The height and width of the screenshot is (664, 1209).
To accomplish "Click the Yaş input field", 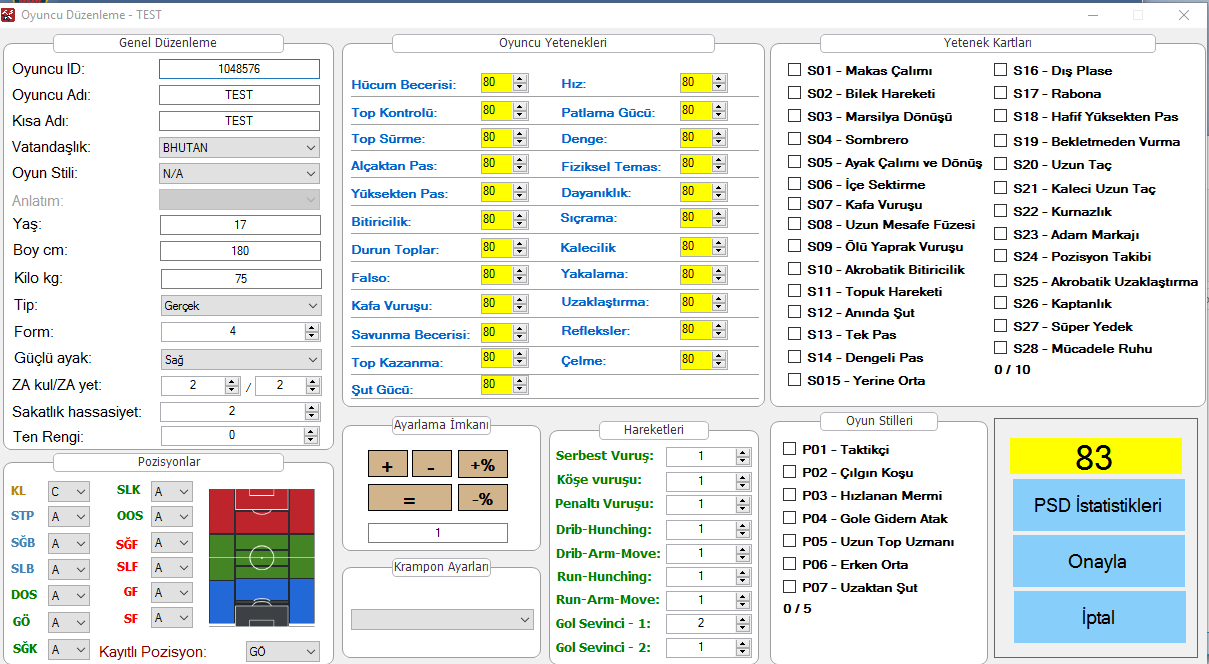I will [x=240, y=225].
